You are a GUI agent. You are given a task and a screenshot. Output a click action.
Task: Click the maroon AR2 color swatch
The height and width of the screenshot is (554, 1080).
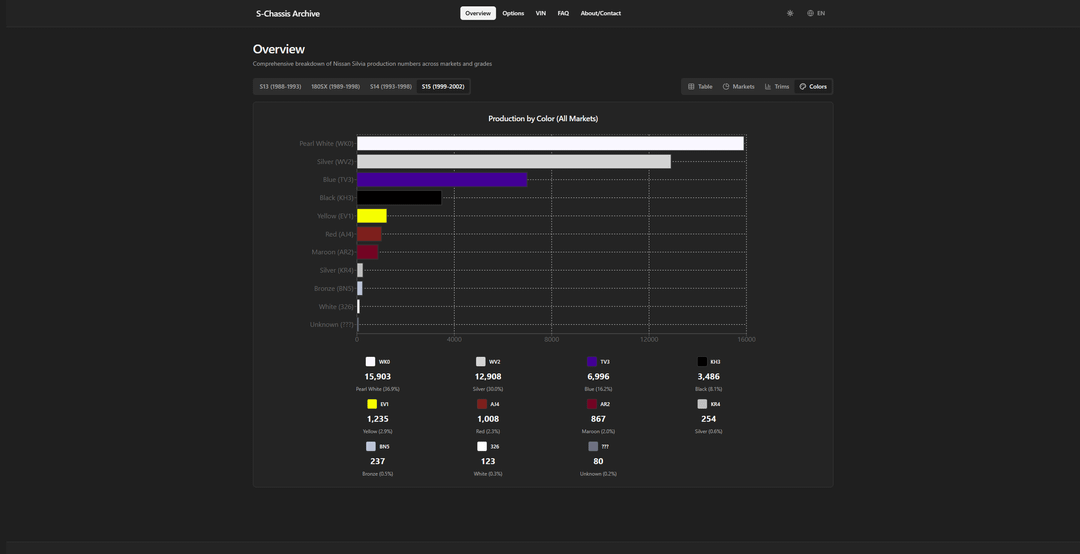[x=592, y=404]
